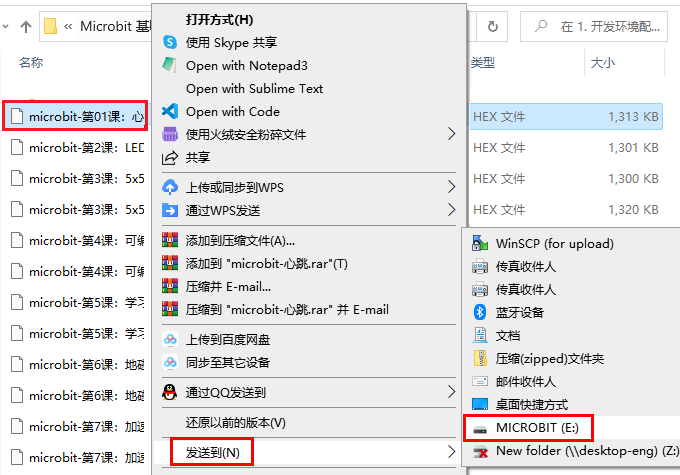
Task: Select 还原以前的版本(V) menu entry
Action: pyautogui.click(x=235, y=423)
